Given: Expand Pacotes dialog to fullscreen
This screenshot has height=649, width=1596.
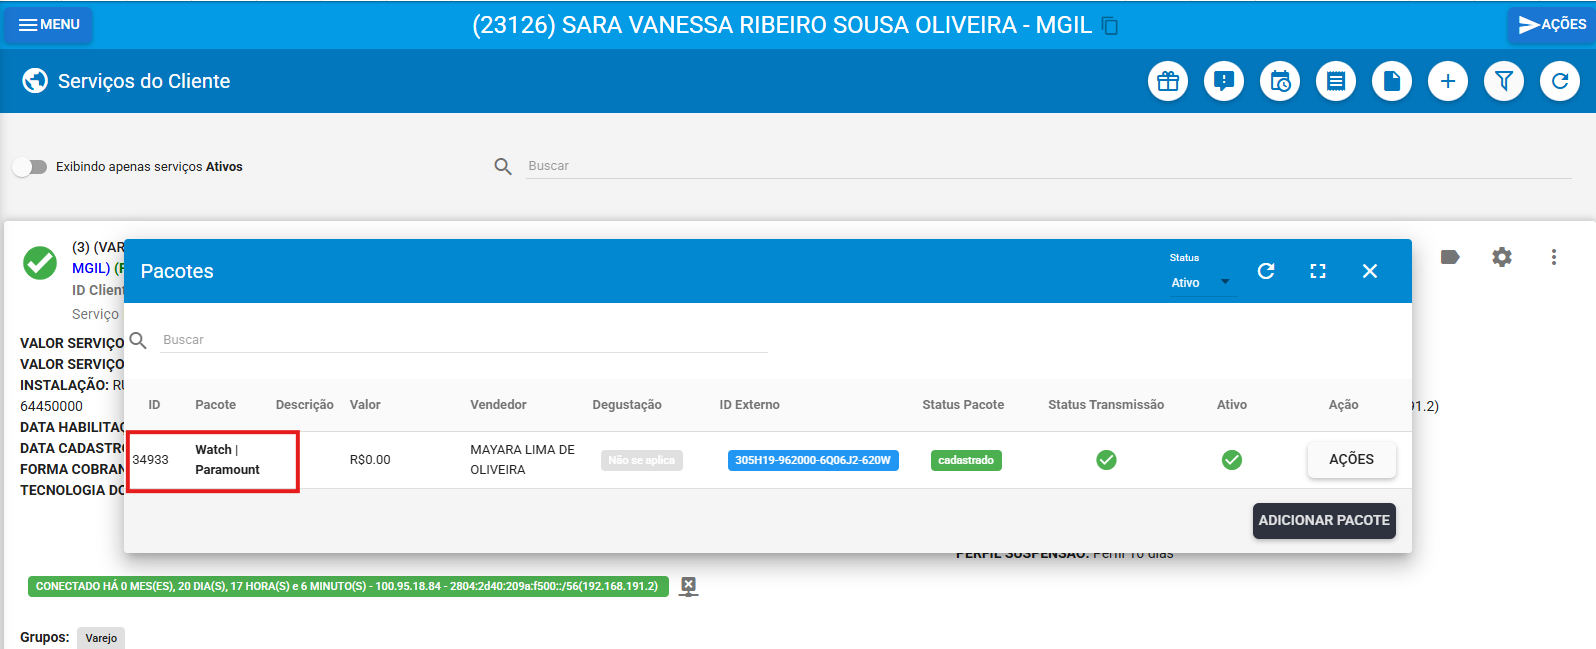Looking at the screenshot, I should [x=1318, y=271].
